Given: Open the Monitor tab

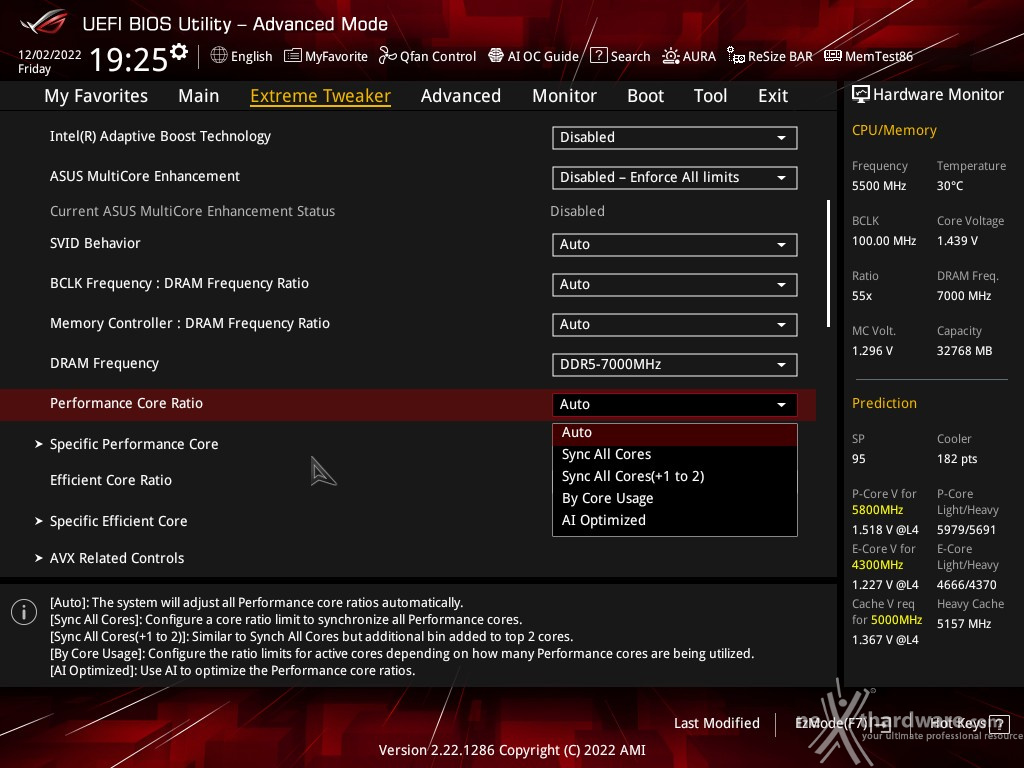Looking at the screenshot, I should (x=564, y=96).
